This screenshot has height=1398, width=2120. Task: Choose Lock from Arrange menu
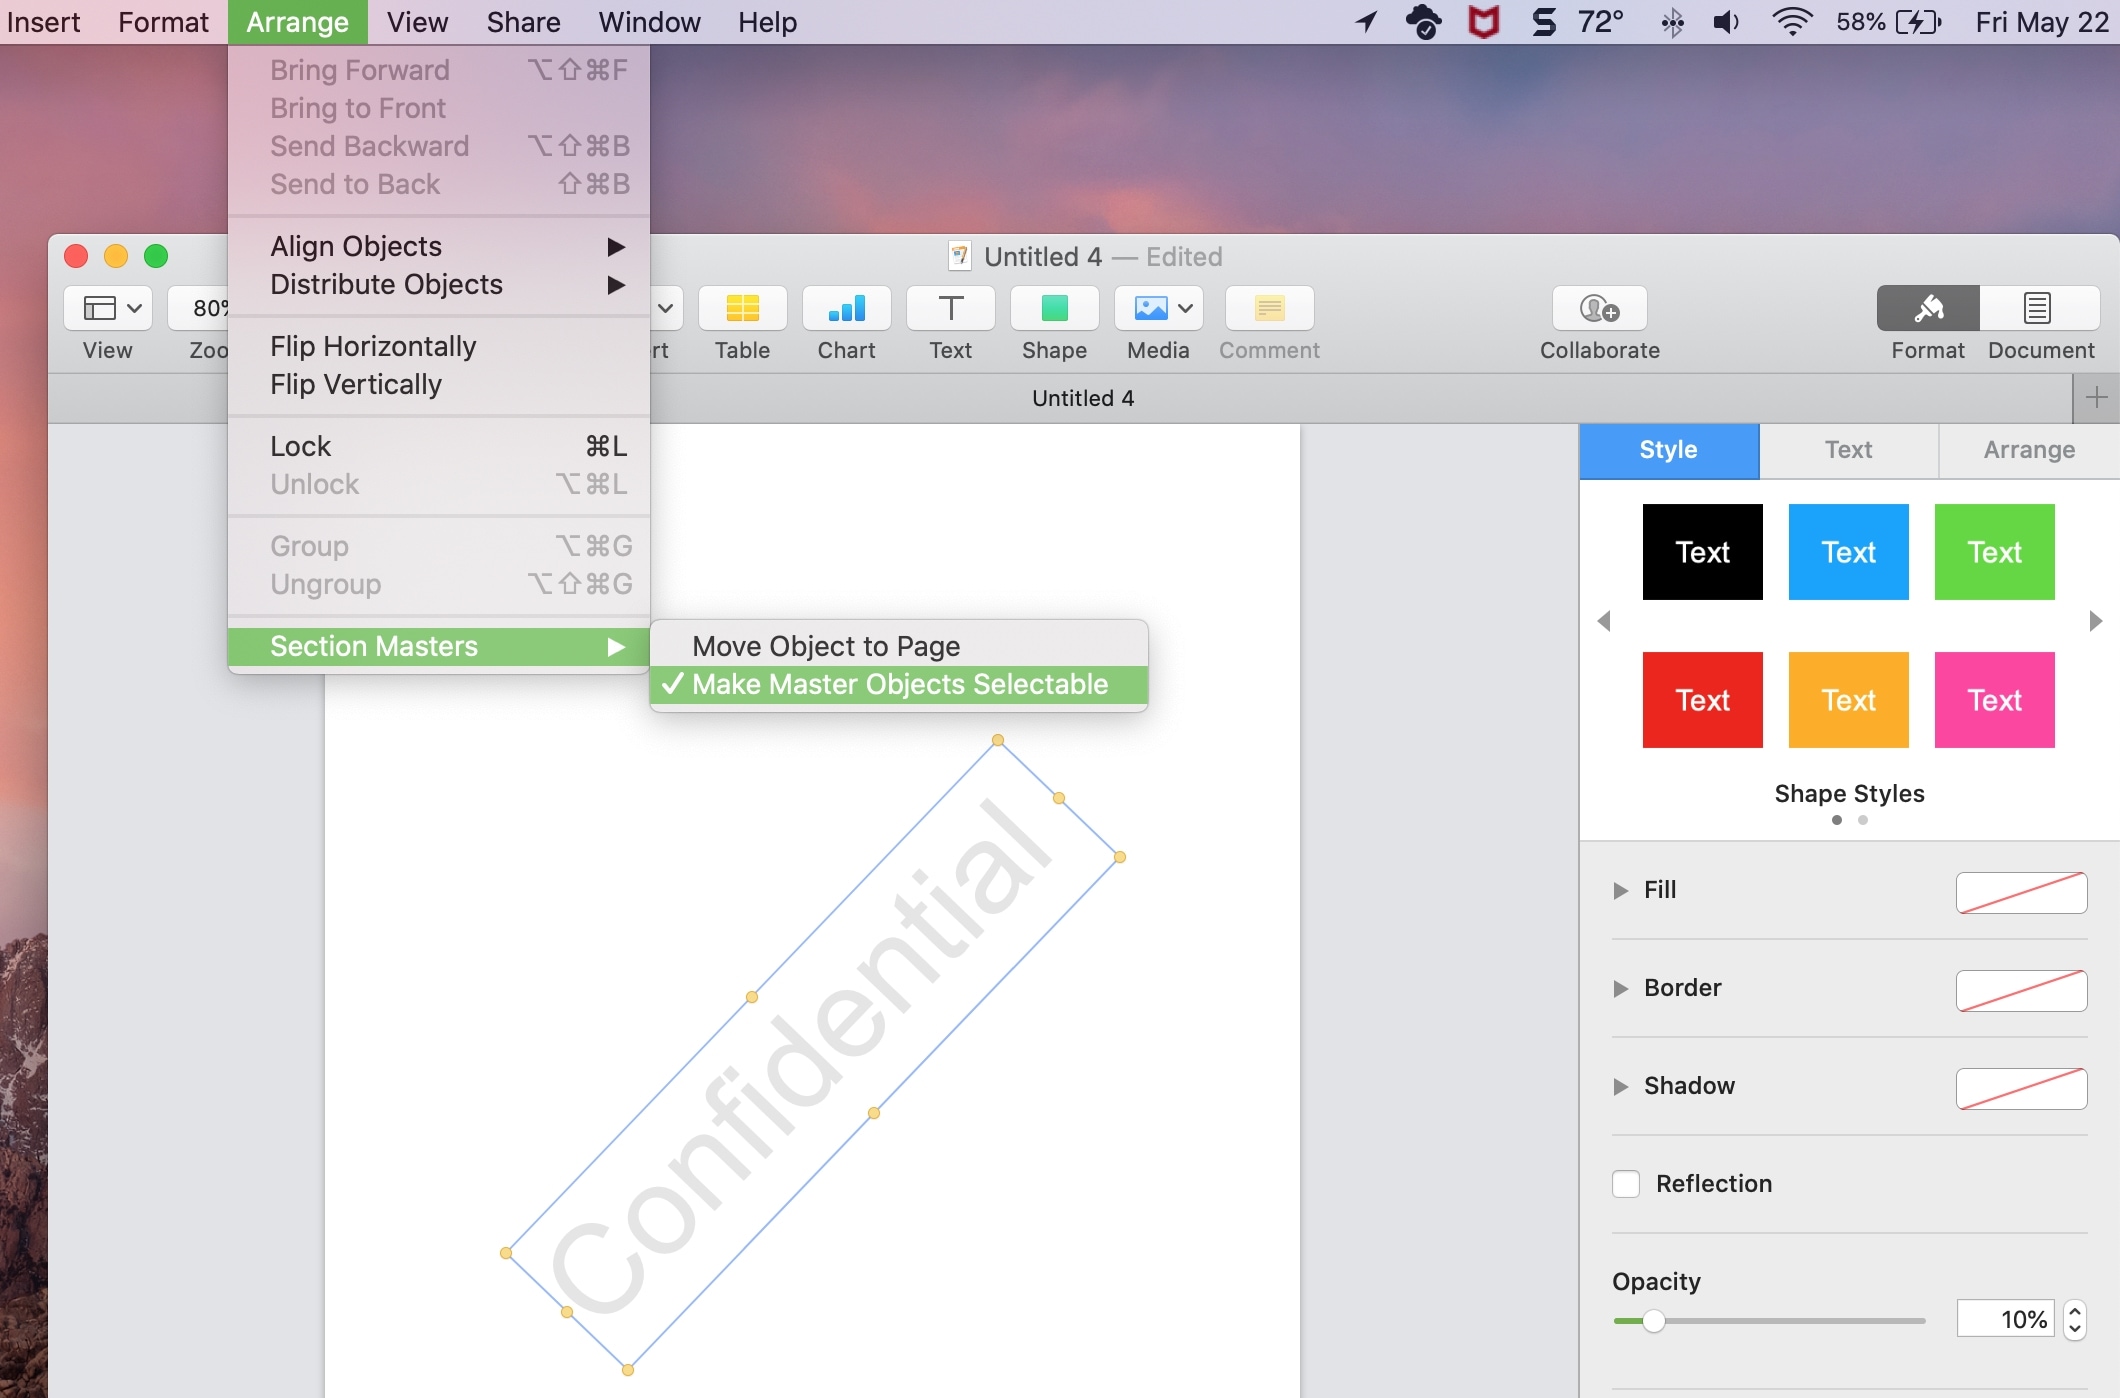439,446
